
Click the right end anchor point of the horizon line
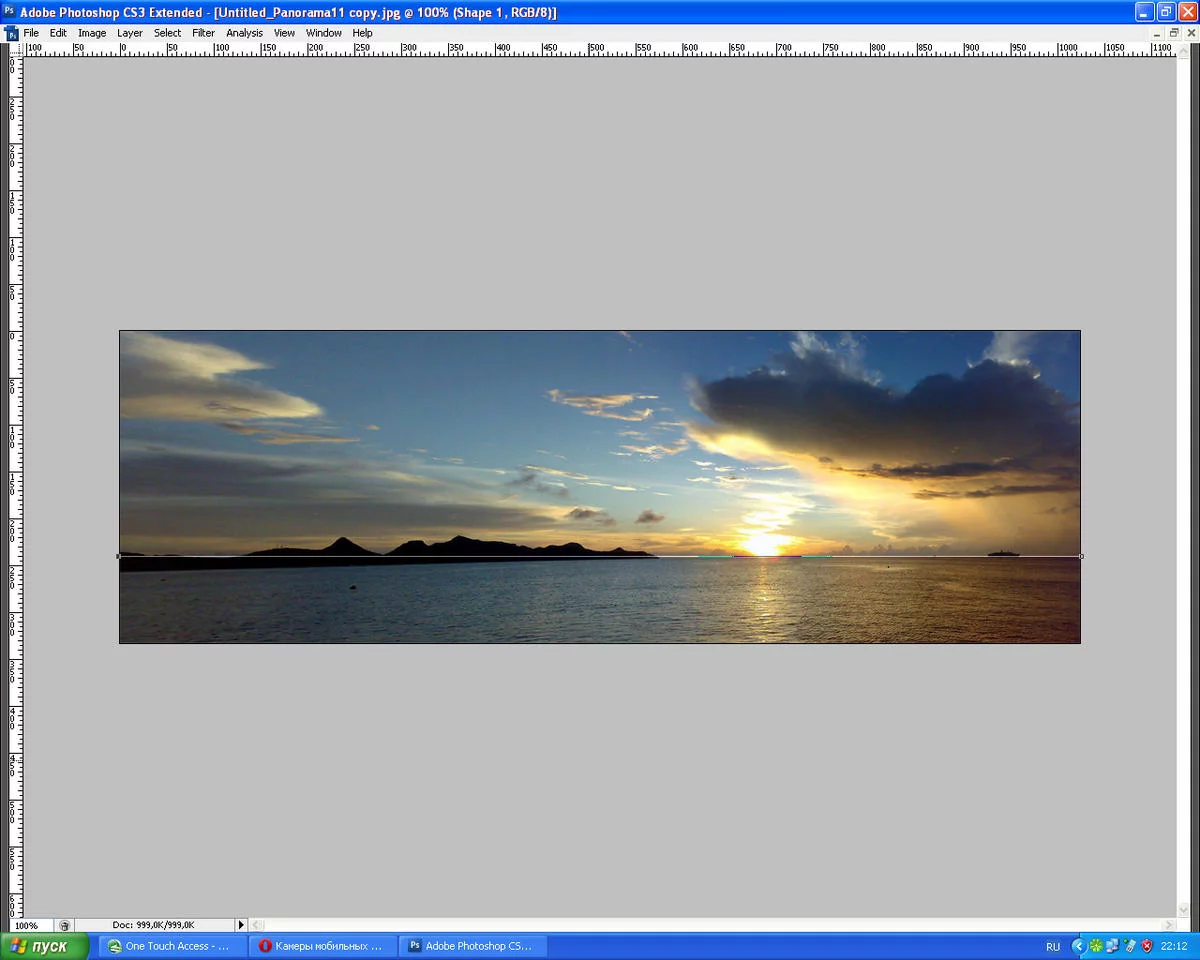pos(1081,556)
